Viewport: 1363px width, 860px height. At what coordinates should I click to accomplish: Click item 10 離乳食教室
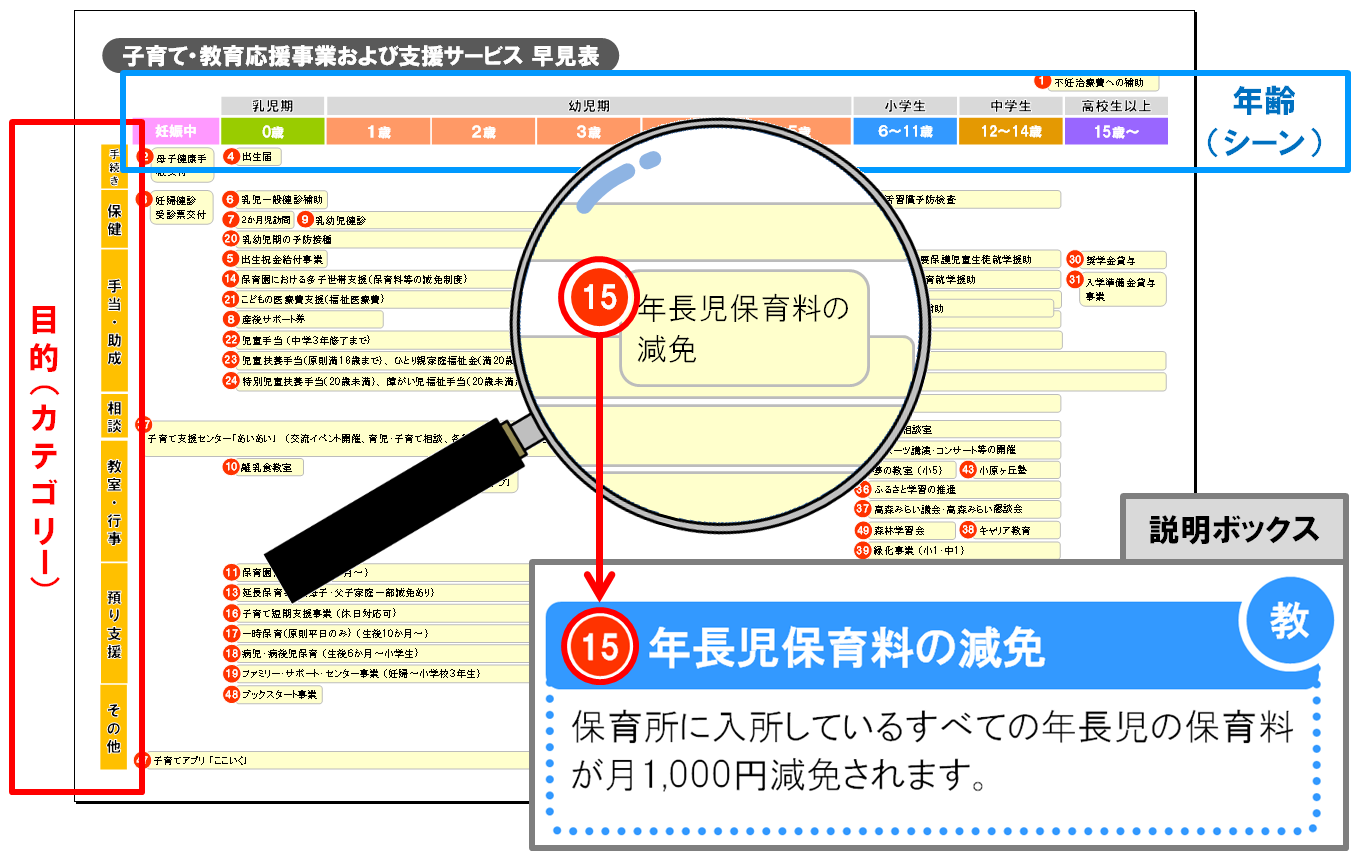coord(263,466)
